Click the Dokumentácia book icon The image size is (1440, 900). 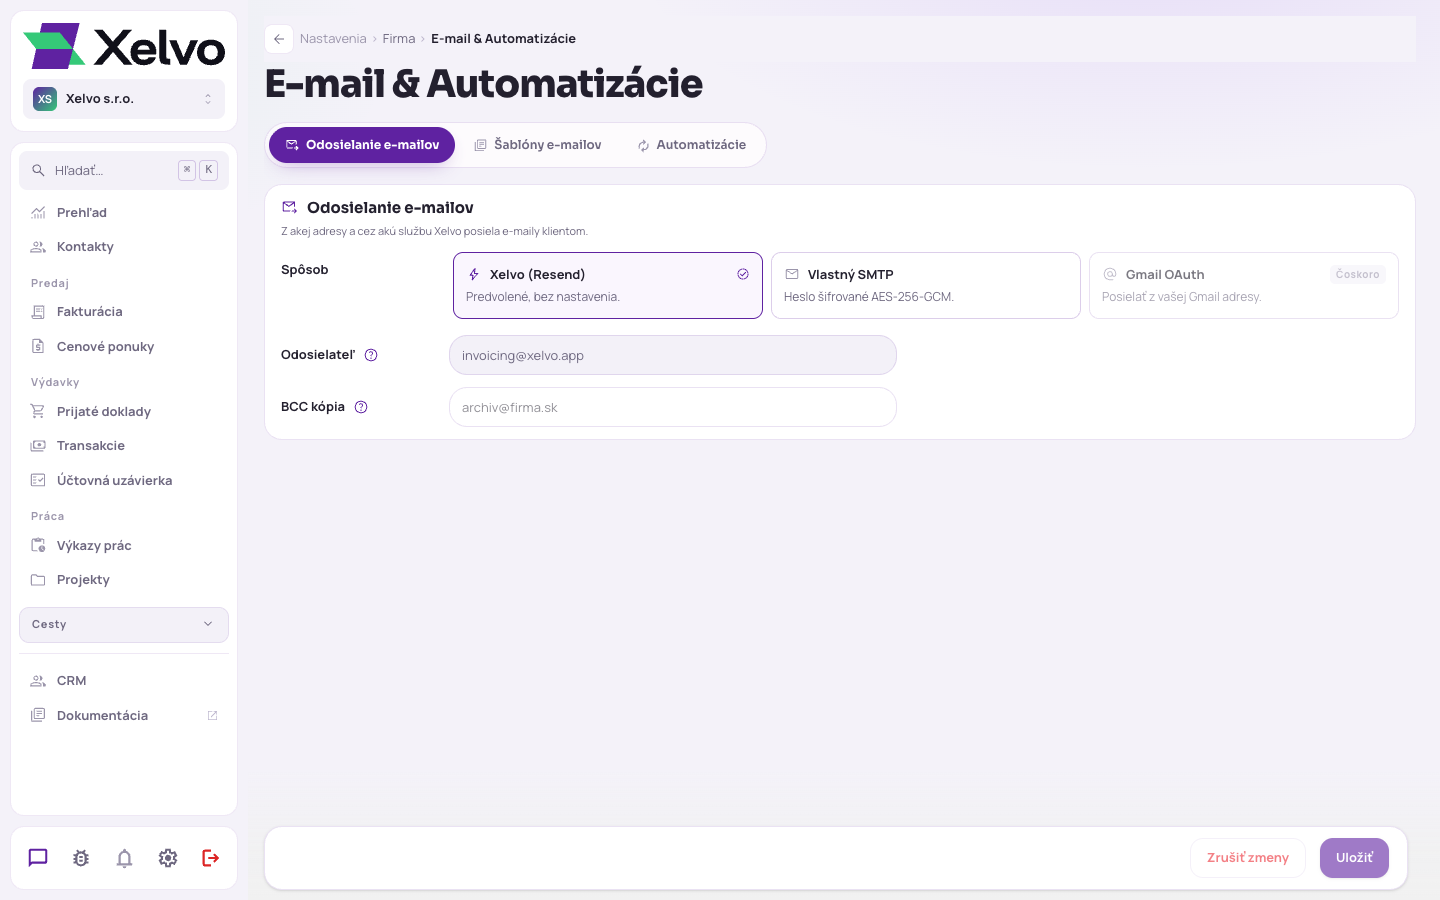(38, 715)
